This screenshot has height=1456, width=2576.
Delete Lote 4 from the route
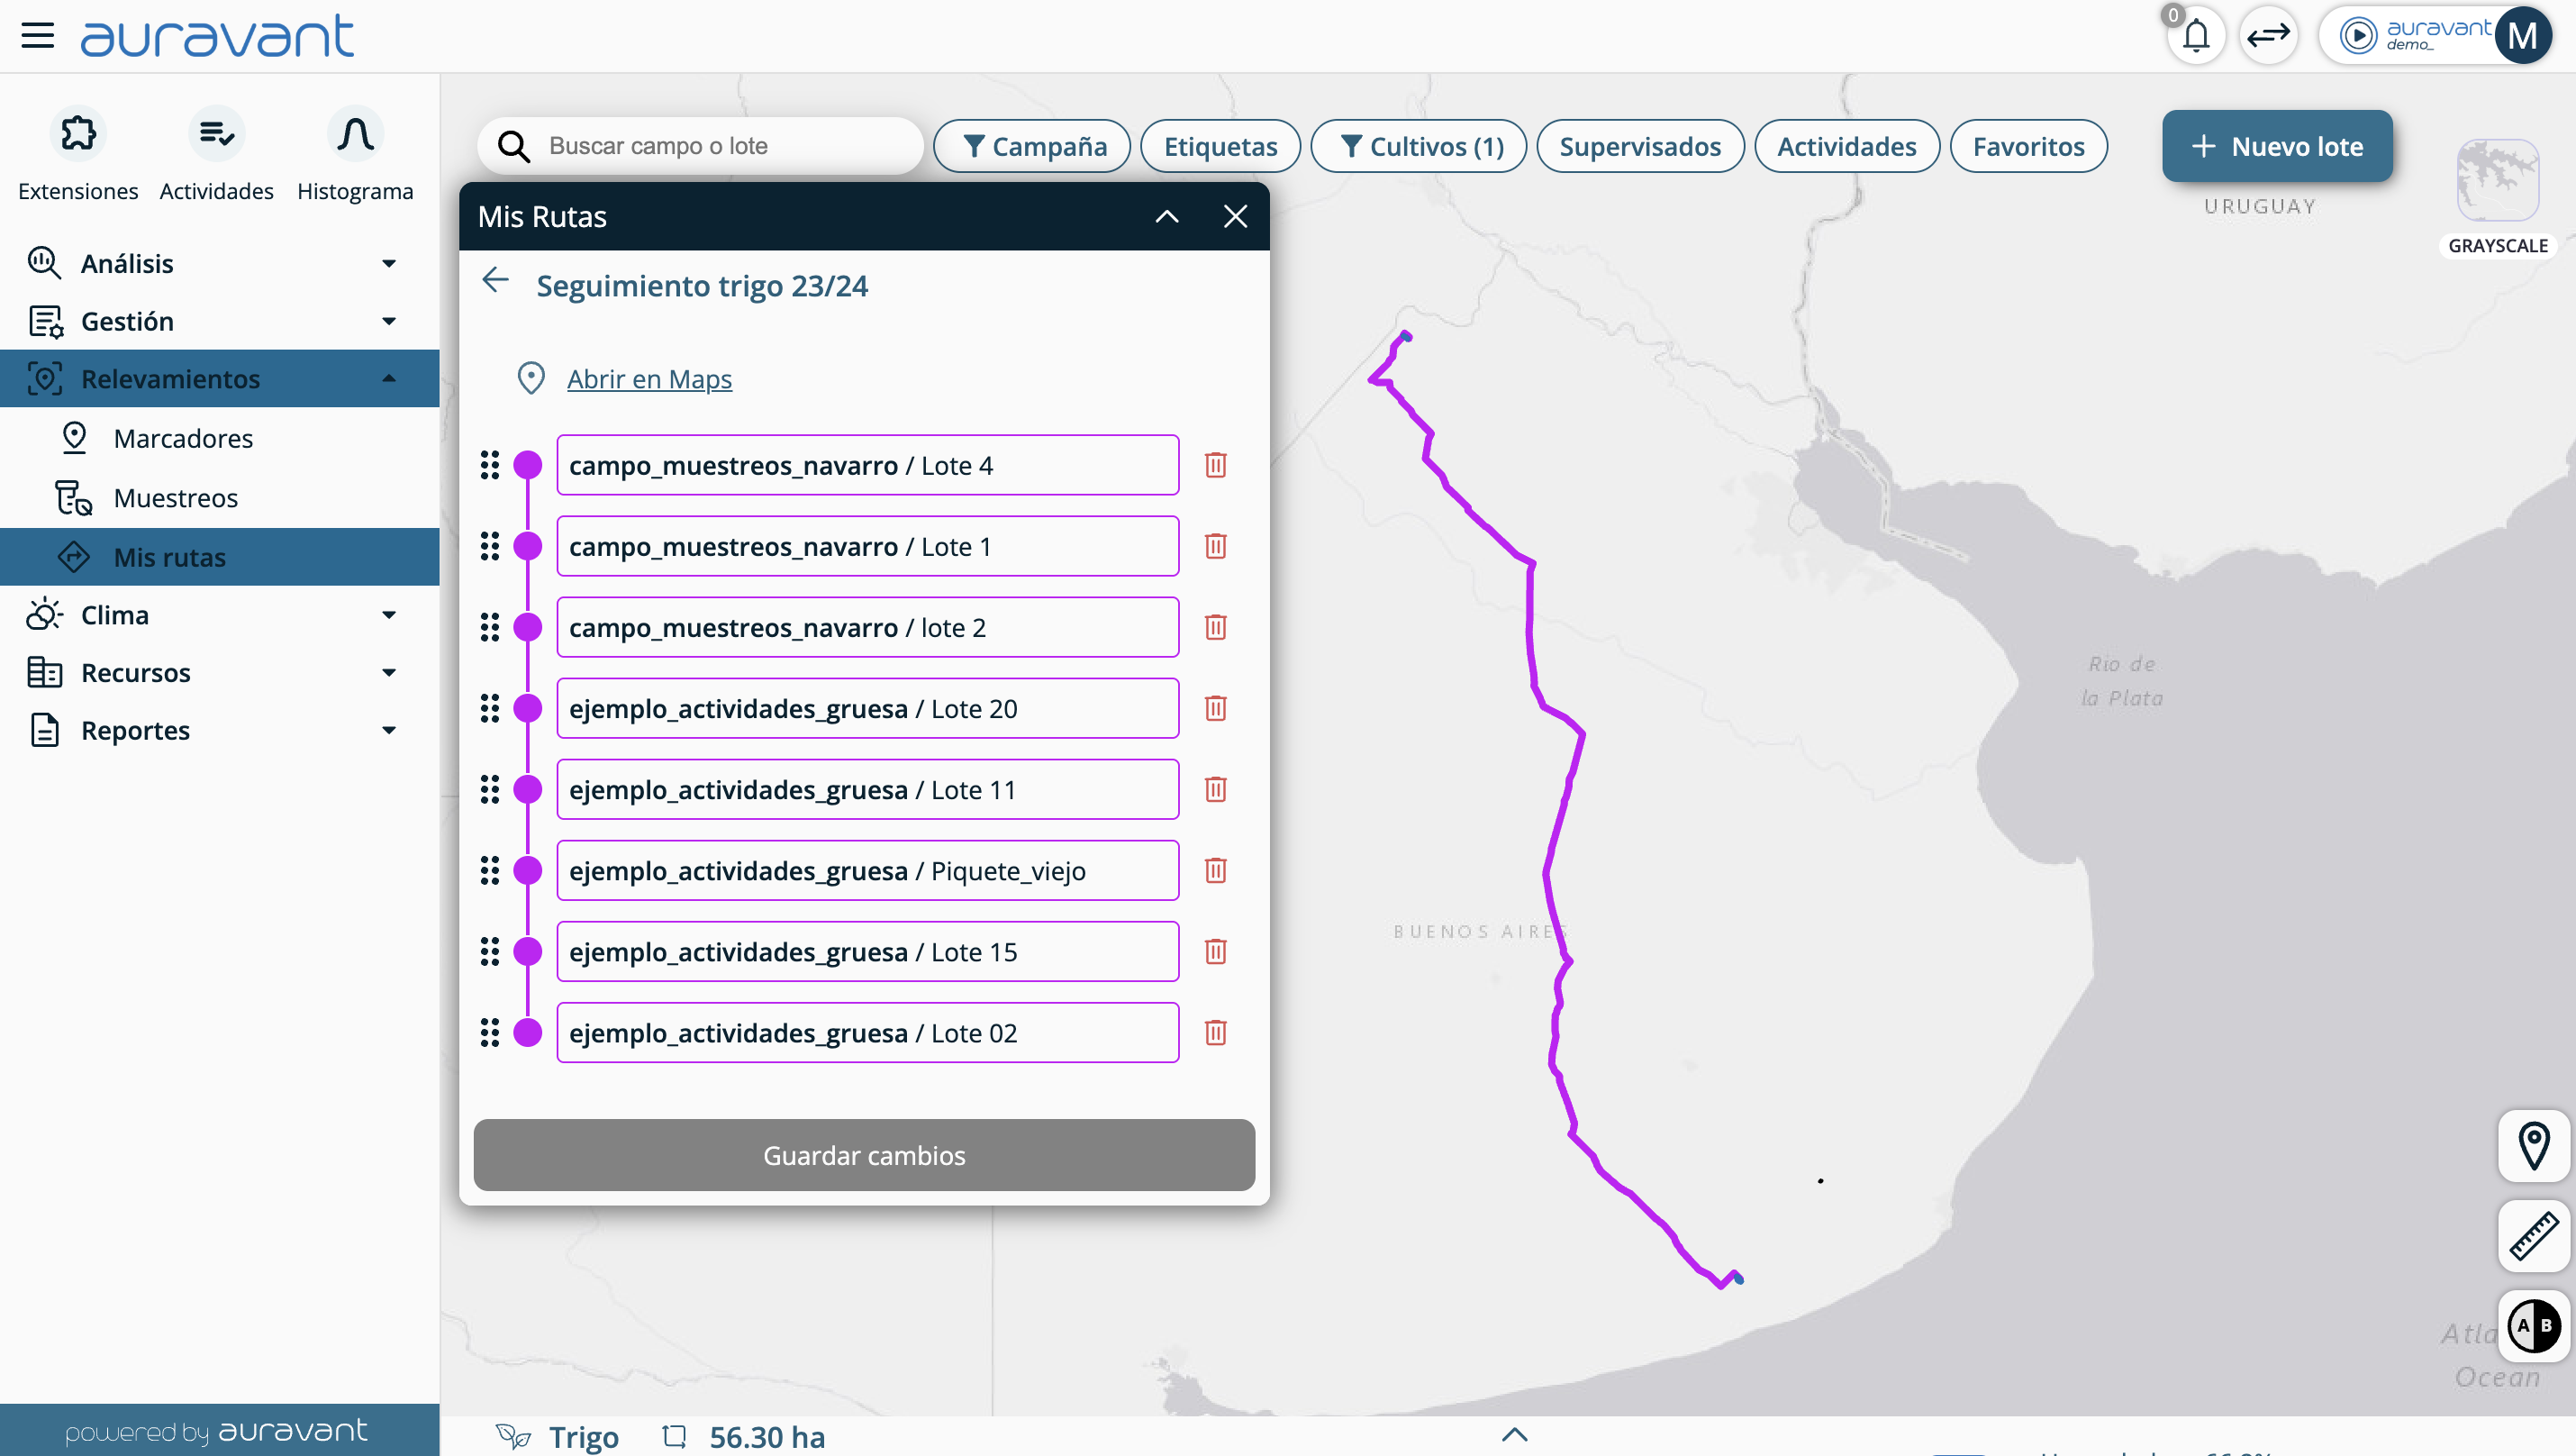tap(1215, 465)
